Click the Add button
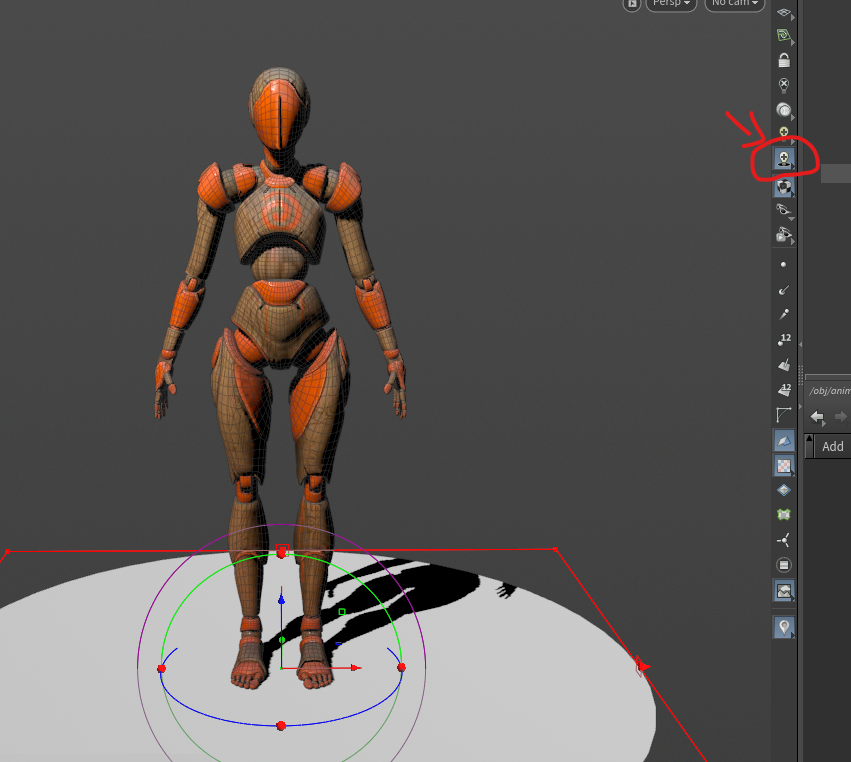The width and height of the screenshot is (851, 762). pos(833,447)
